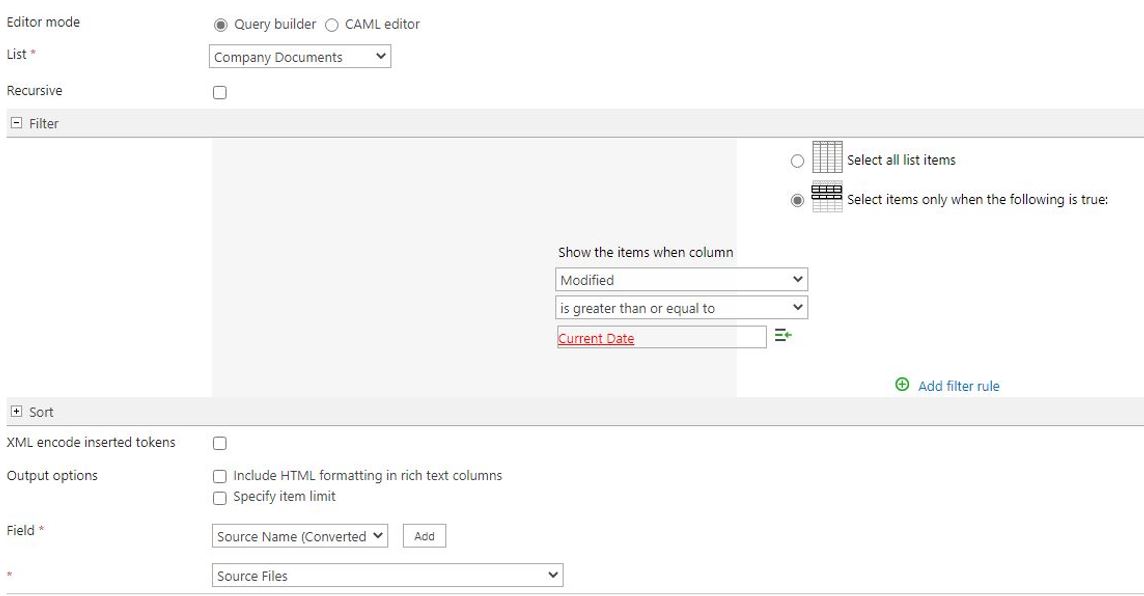Click the green plus icon for adding filter rules
1144x596 pixels.
pyautogui.click(x=901, y=385)
